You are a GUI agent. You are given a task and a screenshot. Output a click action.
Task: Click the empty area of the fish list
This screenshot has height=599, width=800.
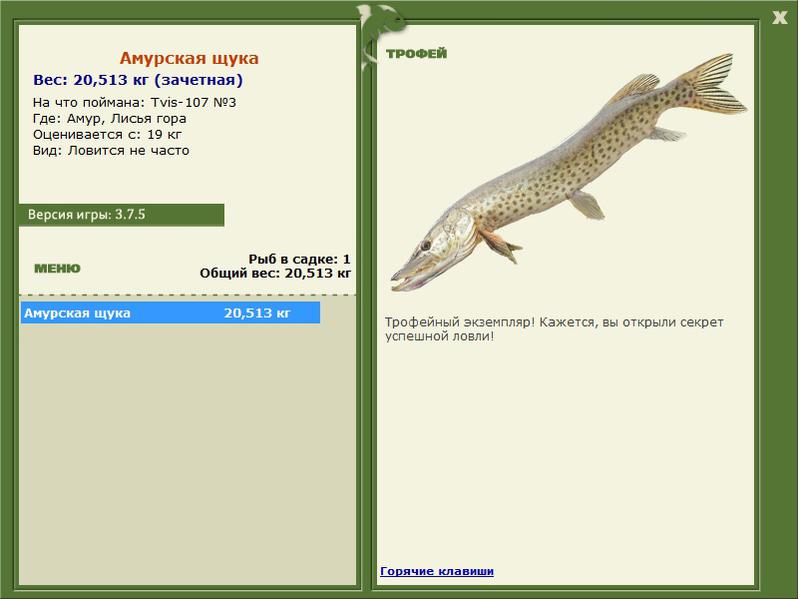point(187,454)
